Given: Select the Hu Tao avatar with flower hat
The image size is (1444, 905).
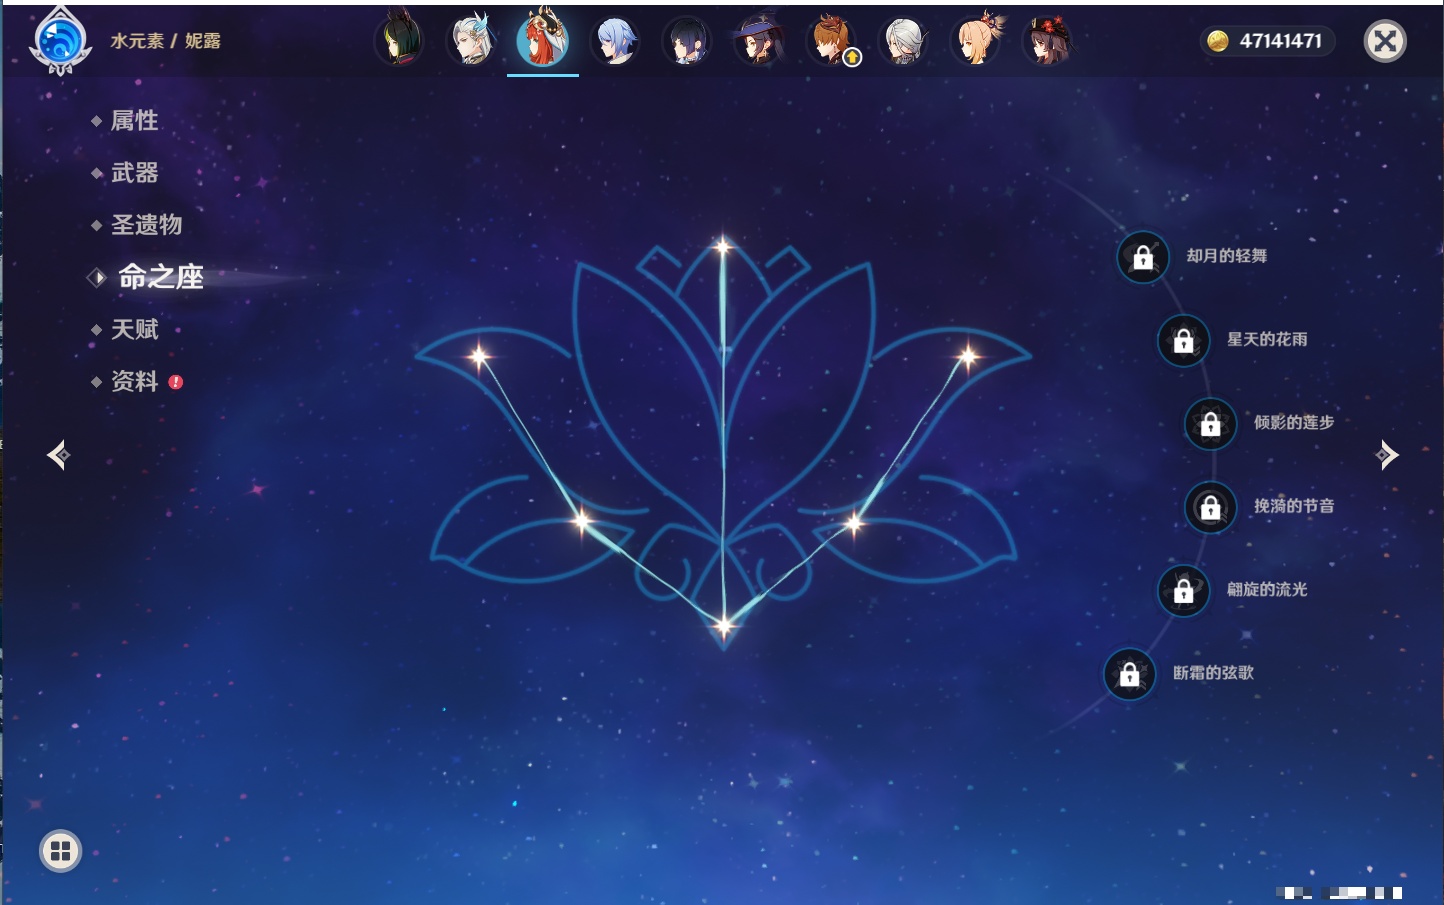Looking at the screenshot, I should [x=1048, y=41].
